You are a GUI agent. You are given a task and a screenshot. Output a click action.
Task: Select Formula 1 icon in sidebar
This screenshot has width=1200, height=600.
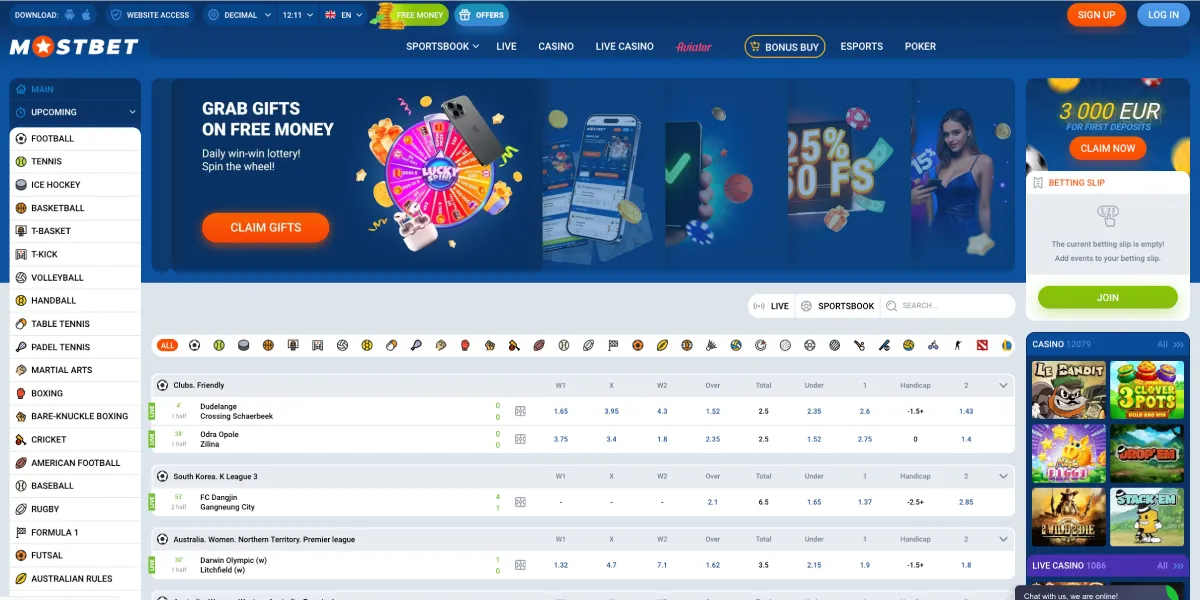(x=21, y=532)
